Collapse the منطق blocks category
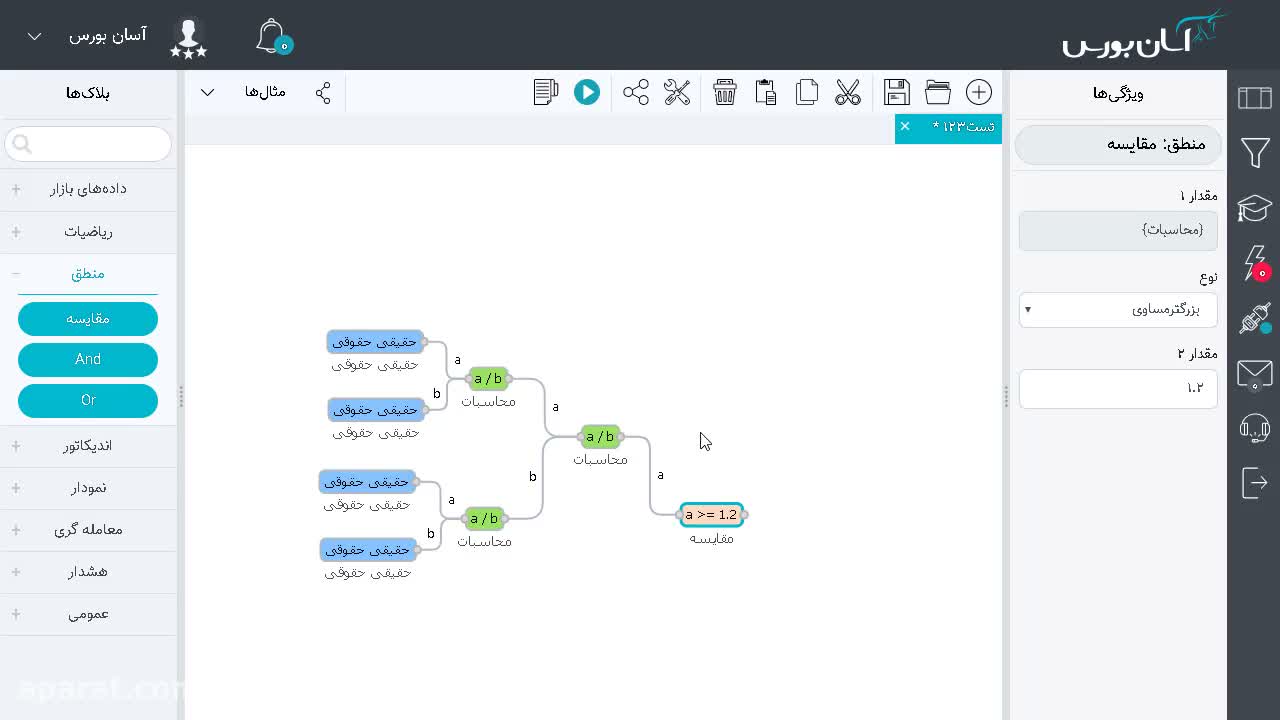The image size is (1280, 720). (x=88, y=273)
